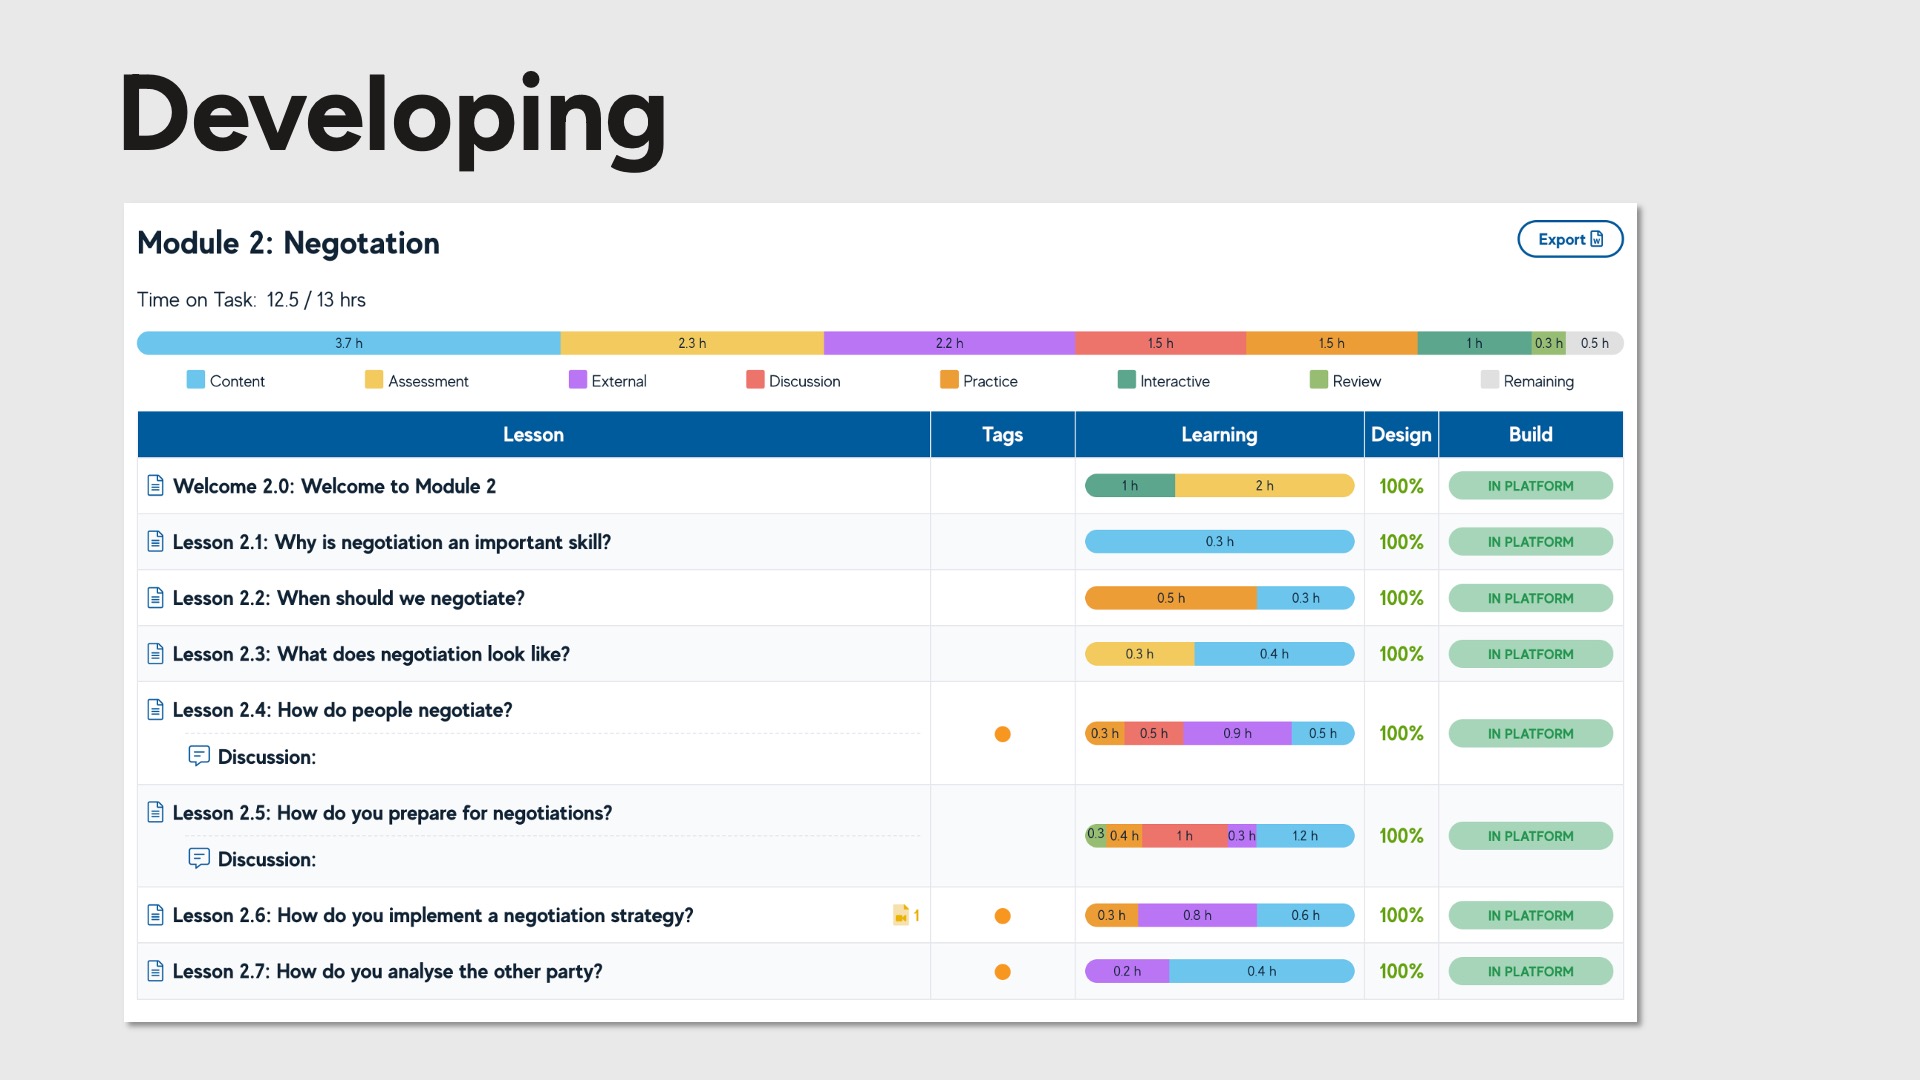Viewport: 1920px width, 1080px height.
Task: Click Discussion text under Lesson 2.4
Action: pos(267,757)
